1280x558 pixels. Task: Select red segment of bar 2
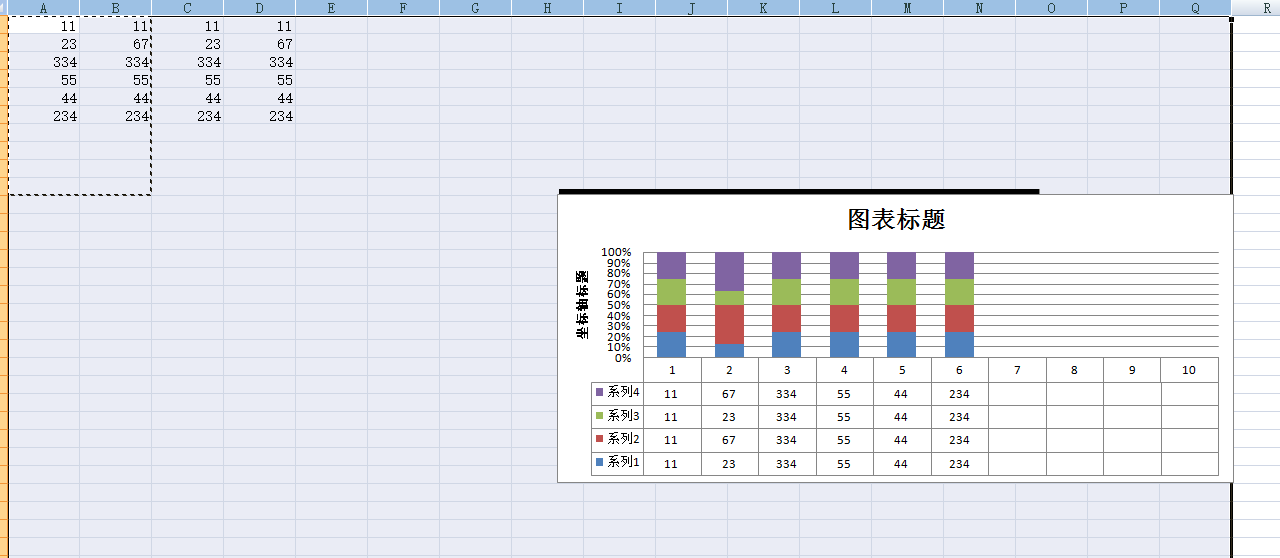pos(729,325)
